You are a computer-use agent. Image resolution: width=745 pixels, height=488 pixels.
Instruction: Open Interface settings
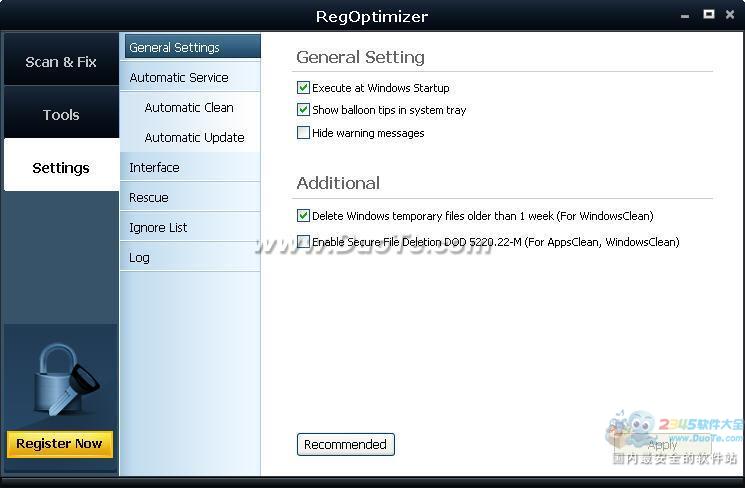point(190,167)
